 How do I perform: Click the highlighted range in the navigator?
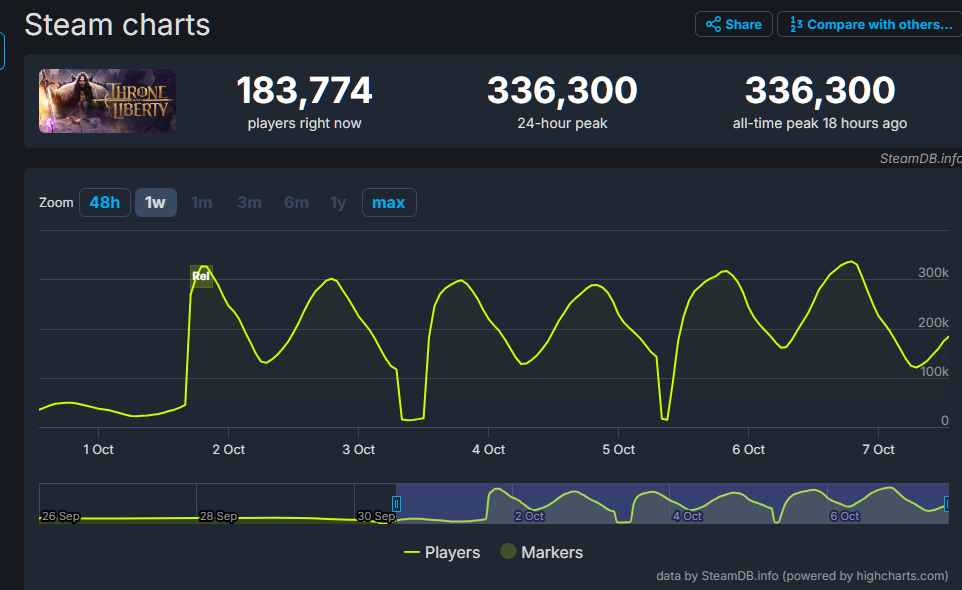pyautogui.click(x=672, y=504)
